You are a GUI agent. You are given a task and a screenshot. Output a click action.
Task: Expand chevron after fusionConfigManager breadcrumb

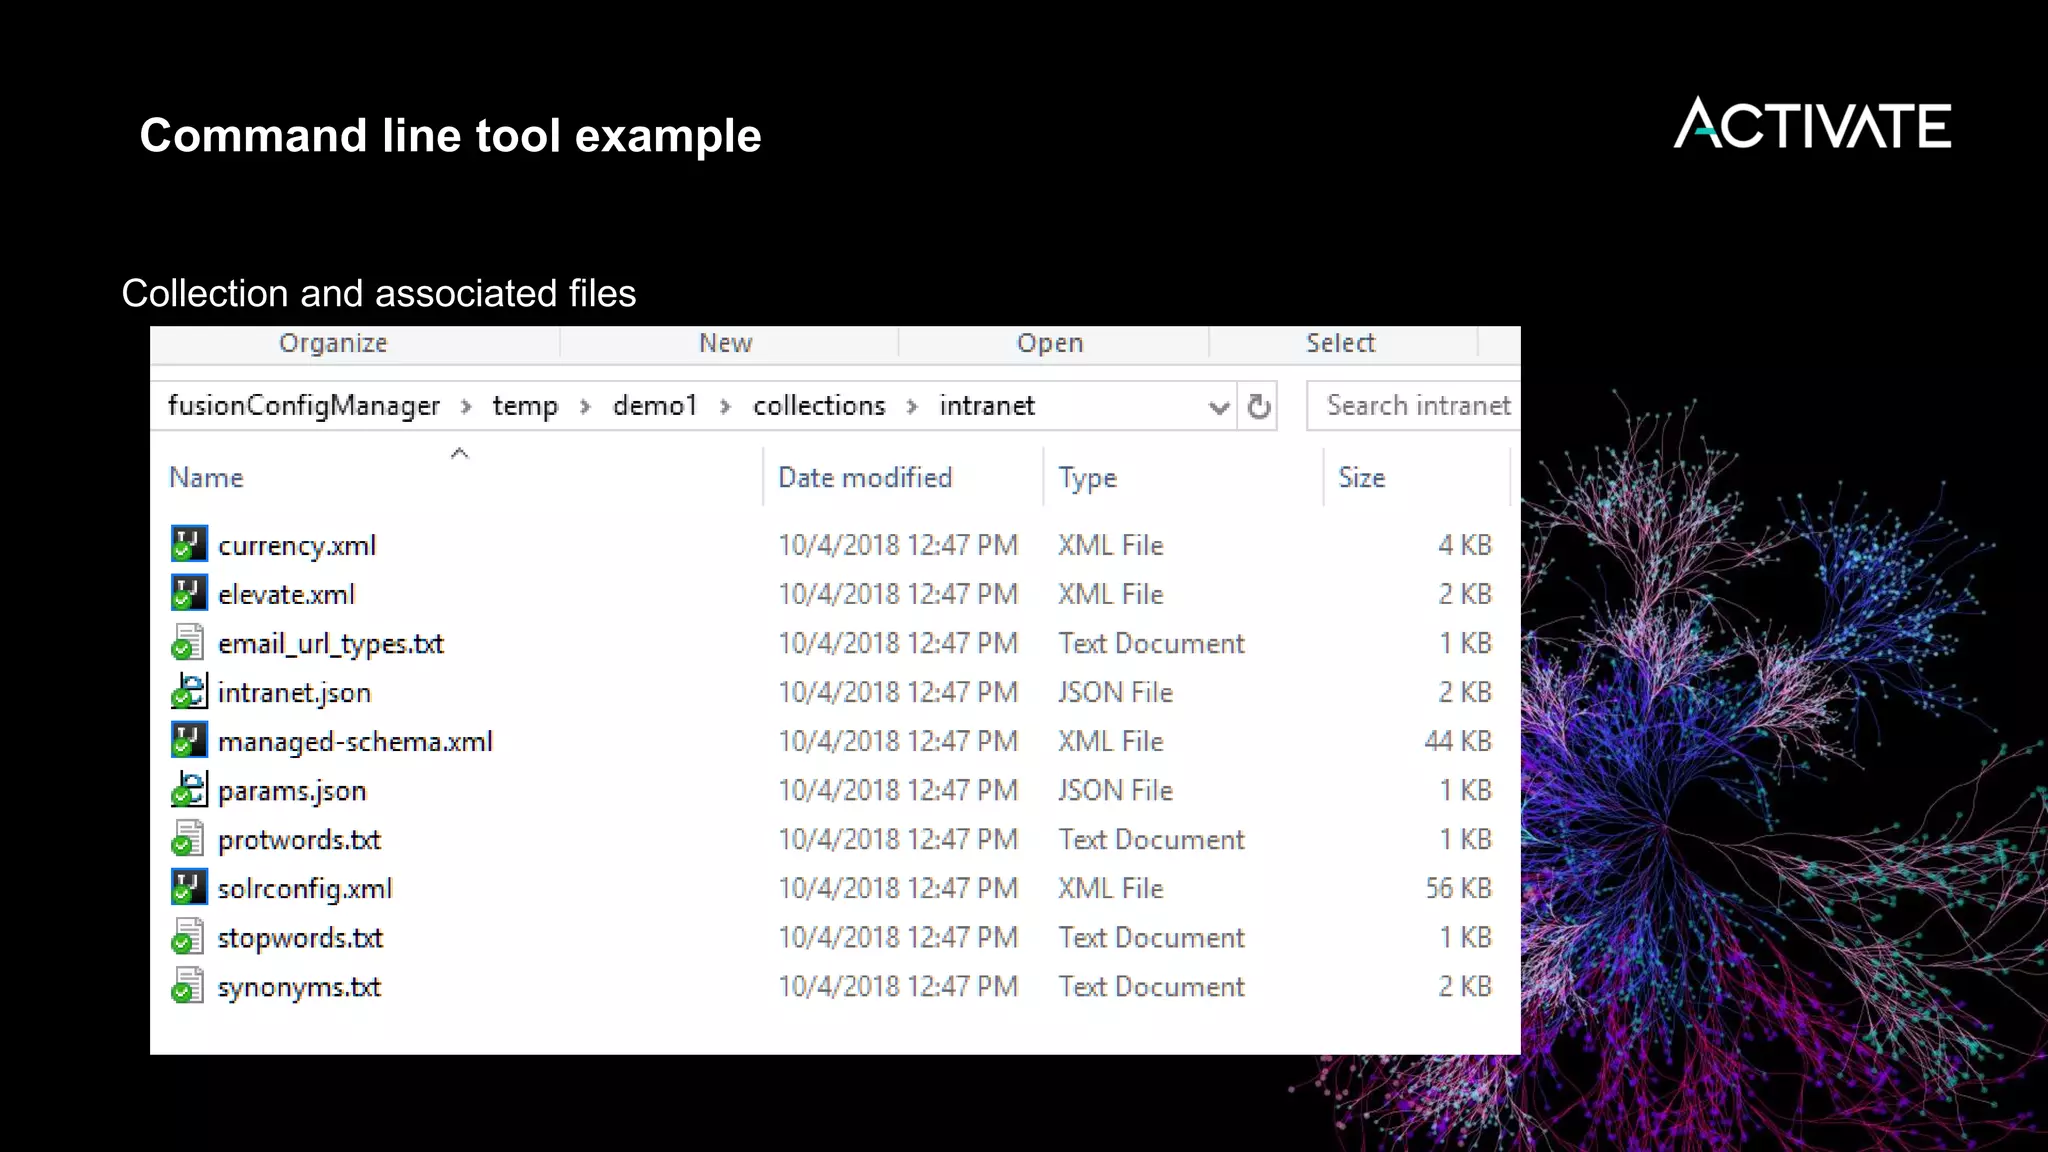(x=466, y=406)
